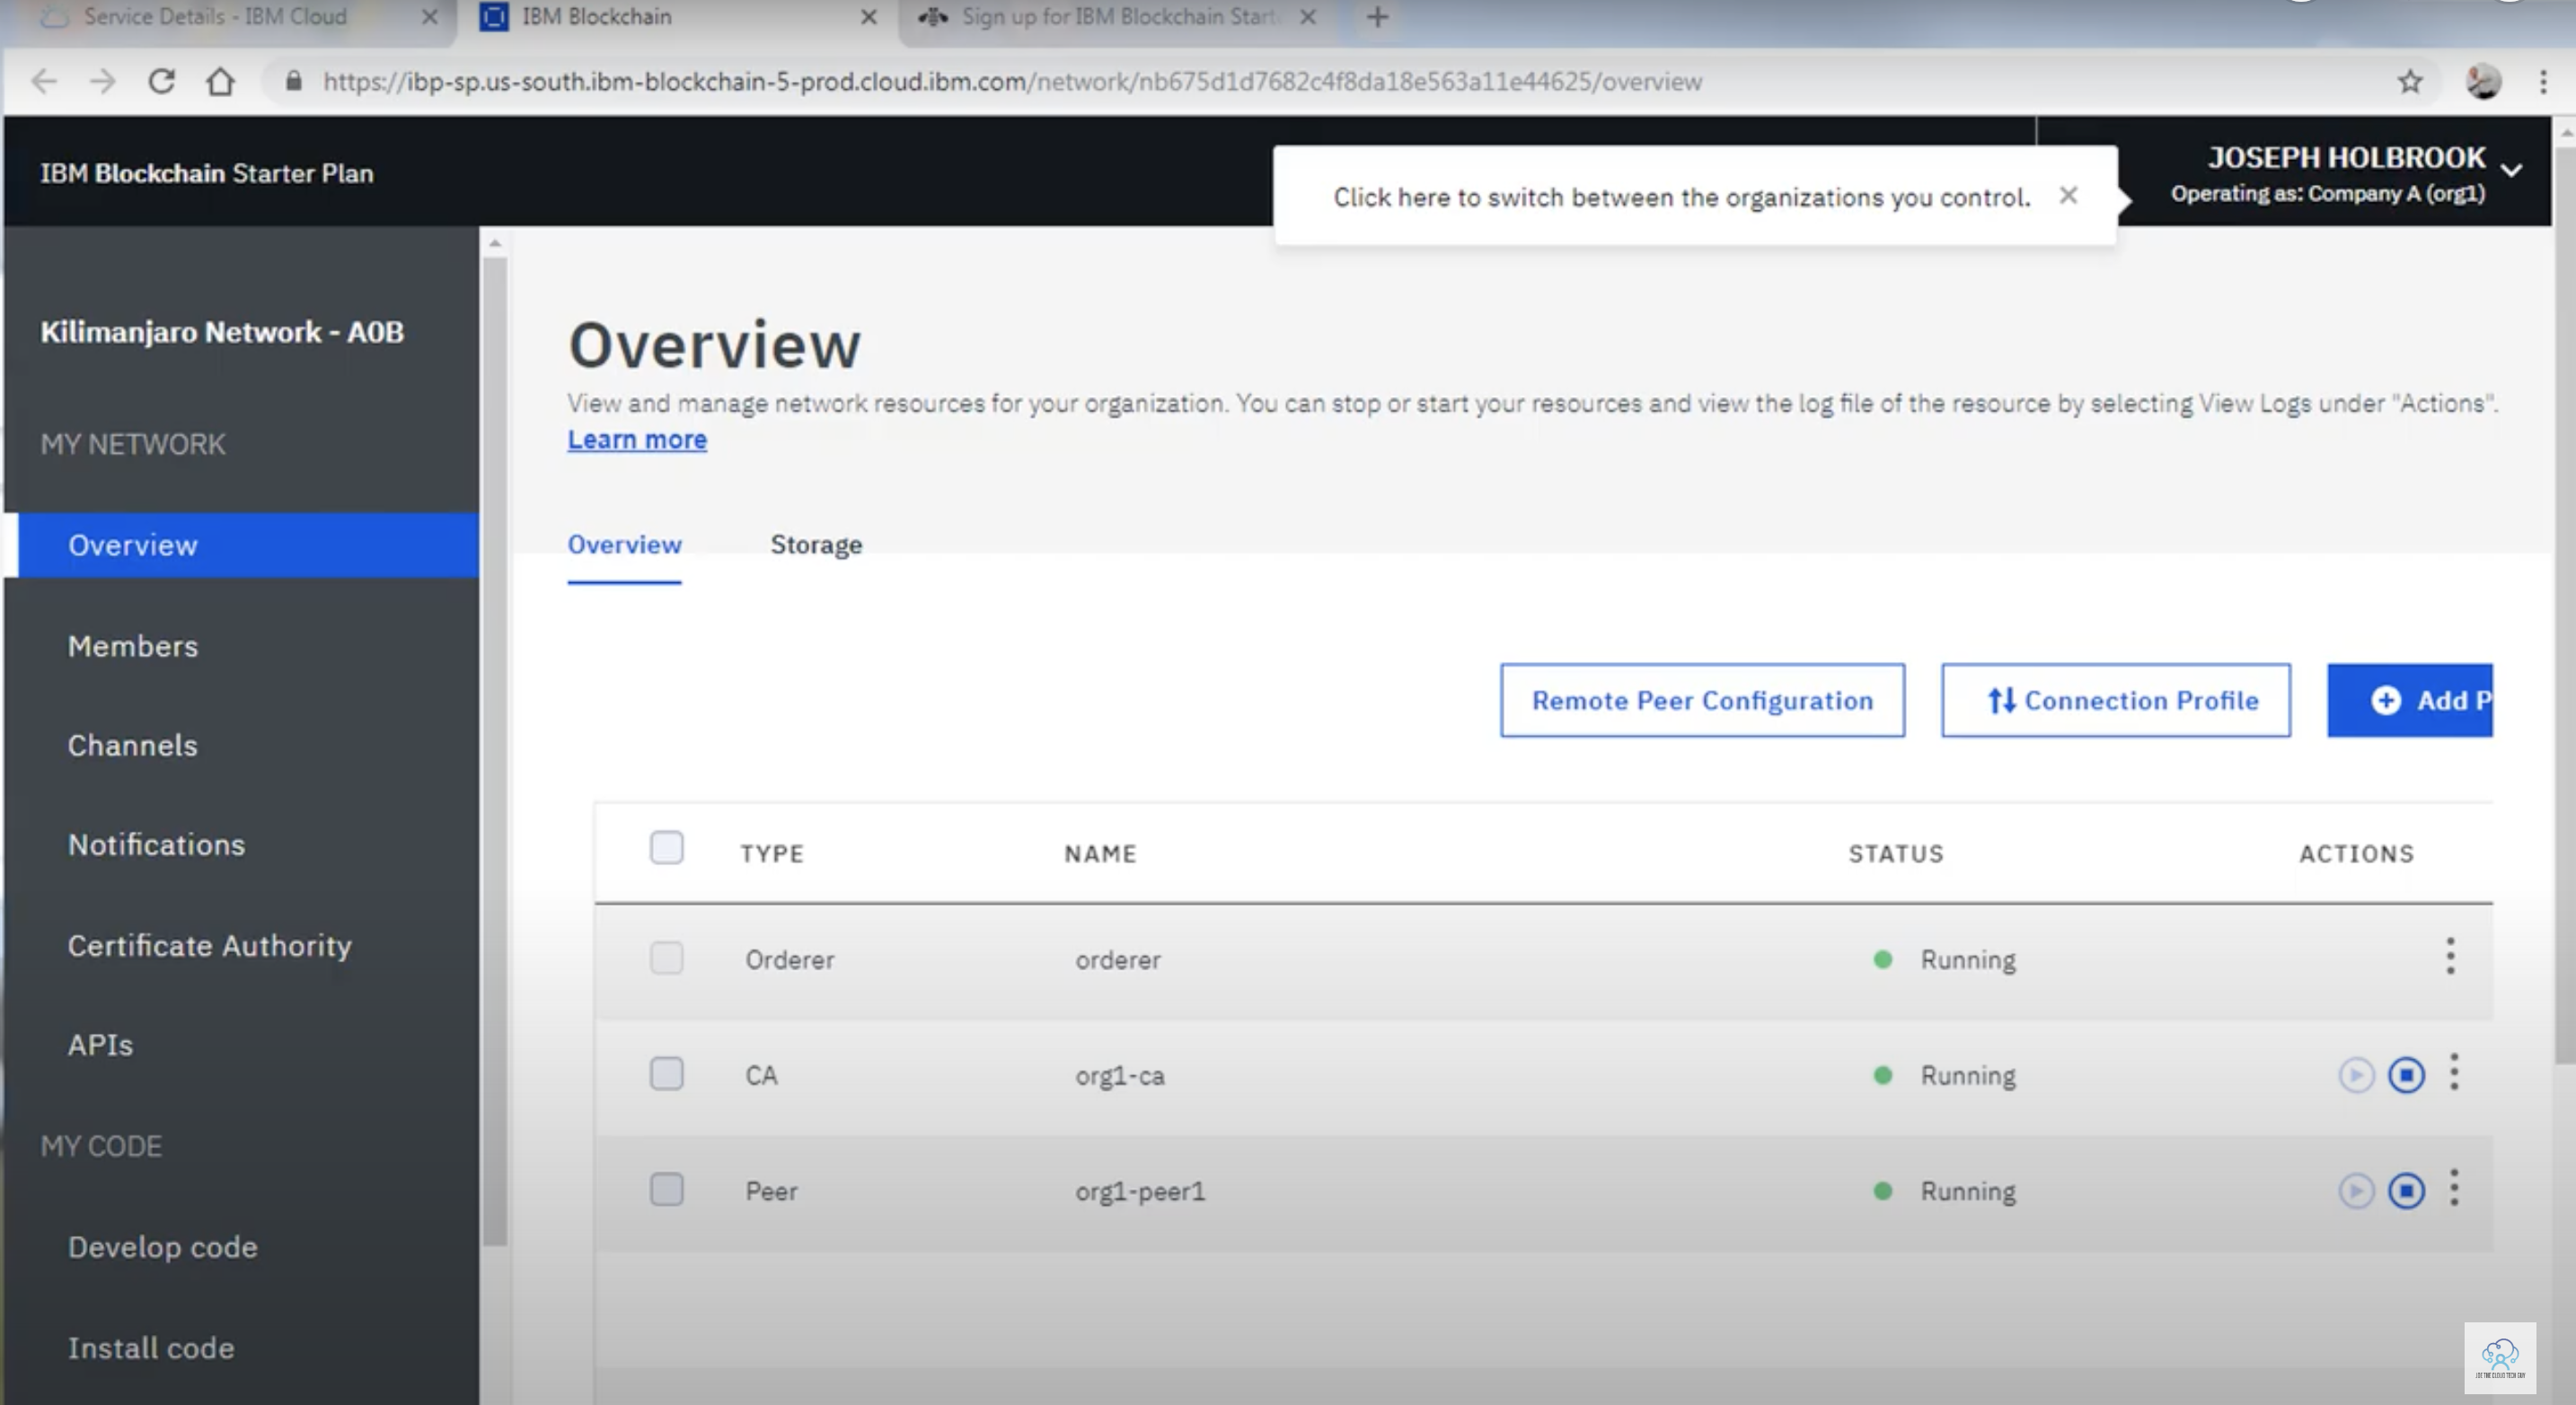The height and width of the screenshot is (1405, 2576).
Task: Stop the org1-ca resource
Action: (2406, 1075)
